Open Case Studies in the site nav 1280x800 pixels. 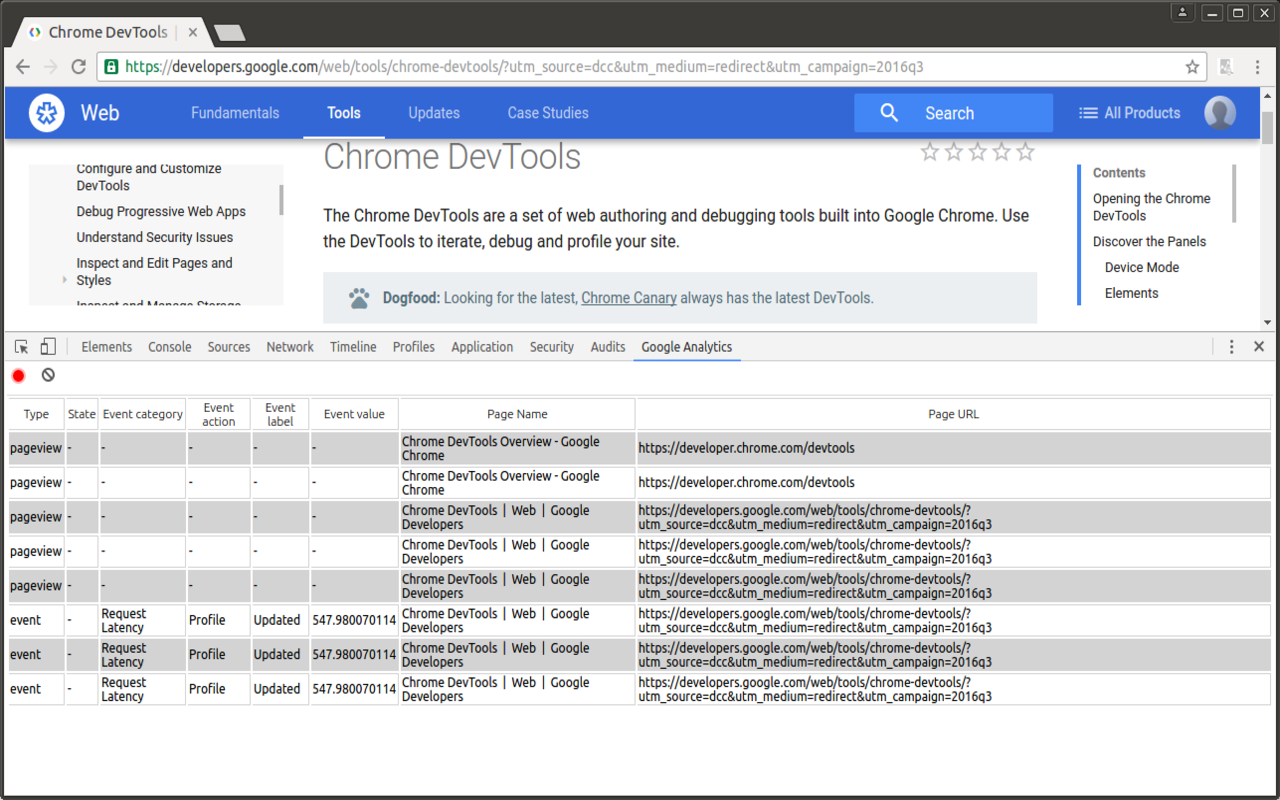(x=548, y=113)
